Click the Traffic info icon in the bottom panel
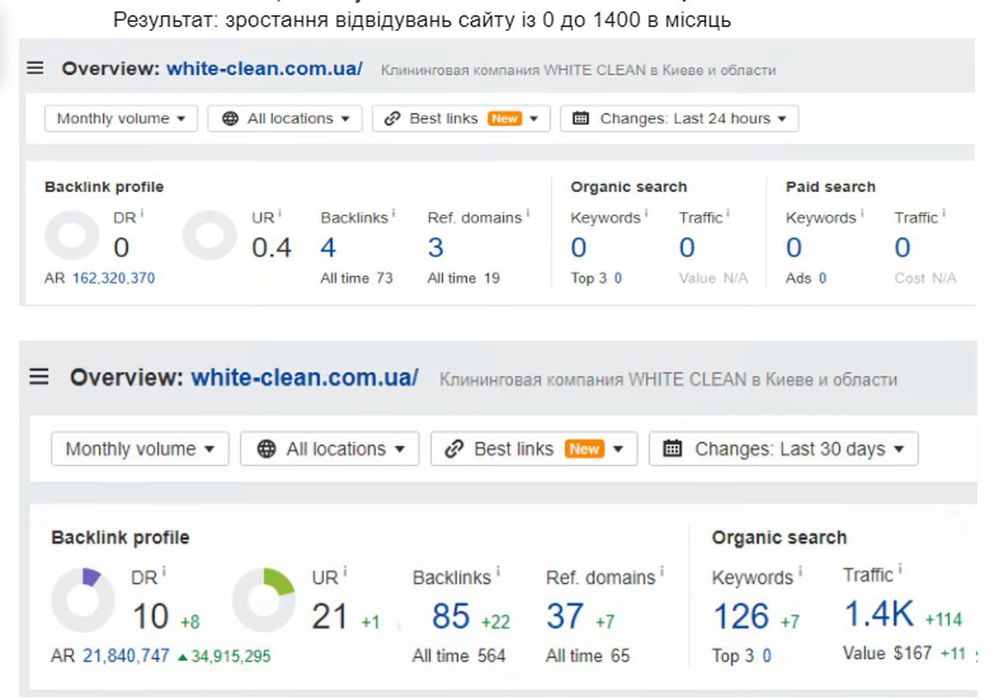 900,569
